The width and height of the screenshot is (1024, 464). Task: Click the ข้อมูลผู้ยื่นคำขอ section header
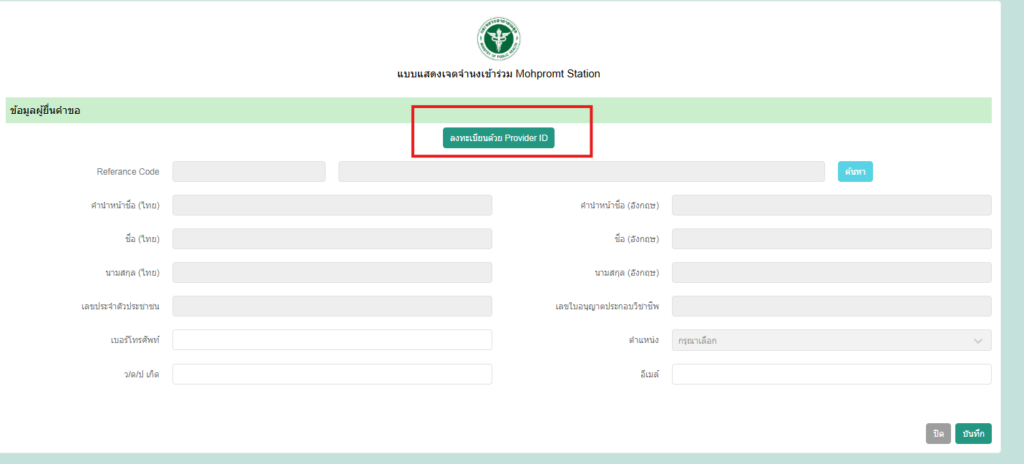[x=45, y=110]
